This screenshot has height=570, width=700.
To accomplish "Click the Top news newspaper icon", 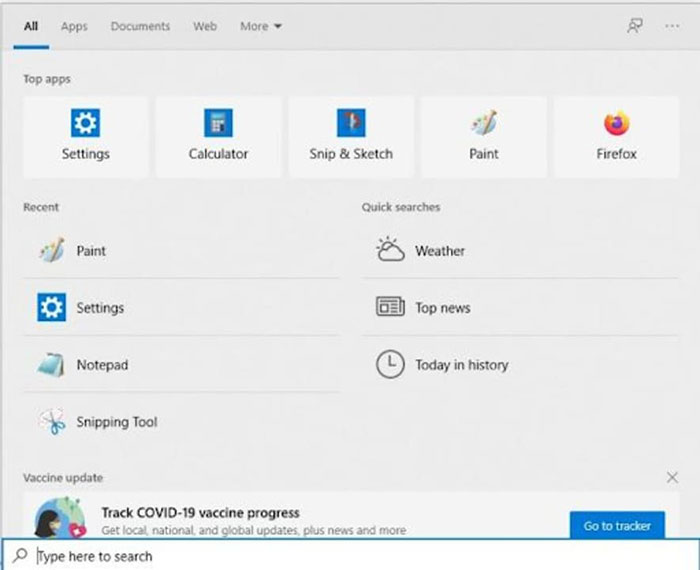I will click(390, 307).
